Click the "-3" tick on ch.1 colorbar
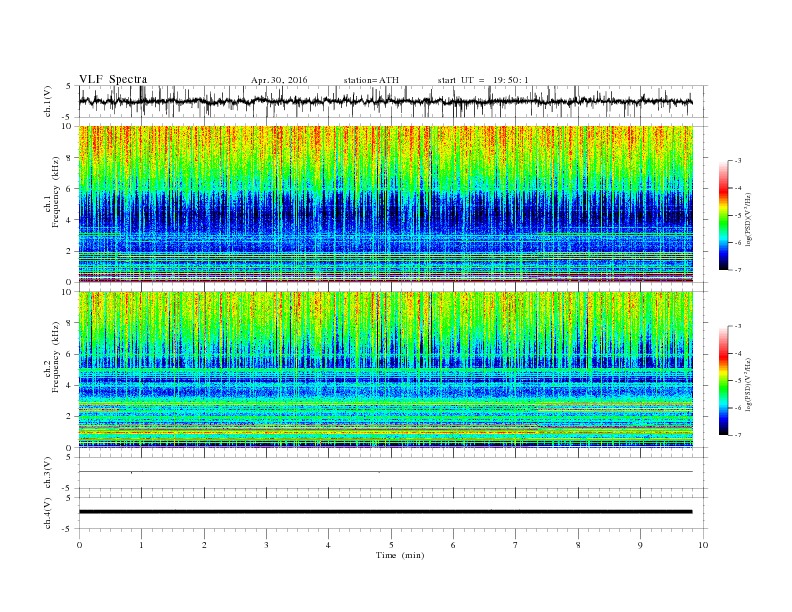Screen dimensions: 792x612 pyautogui.click(x=737, y=161)
